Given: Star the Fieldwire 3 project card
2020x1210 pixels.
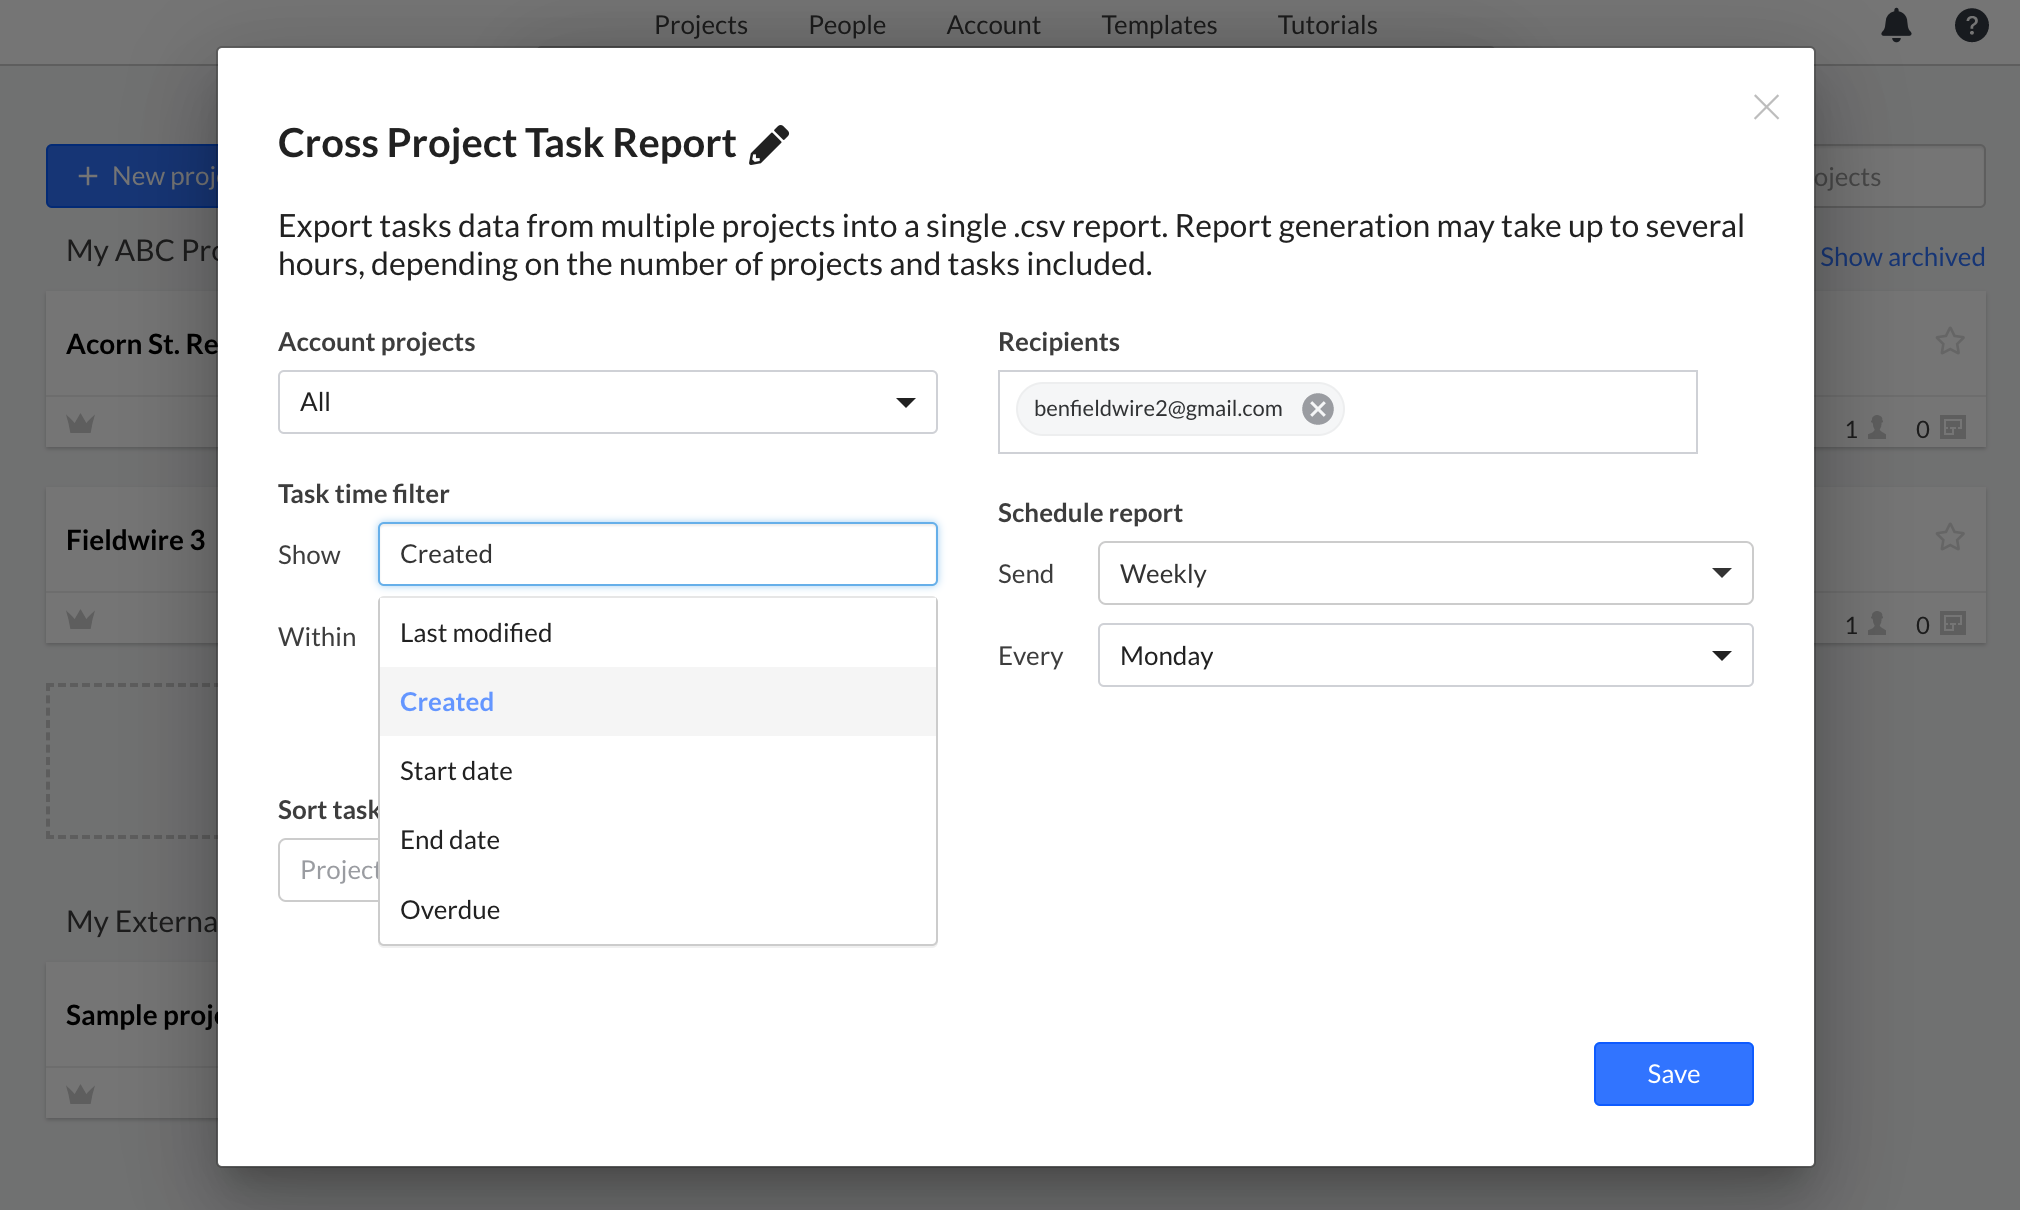Looking at the screenshot, I should 1949,537.
